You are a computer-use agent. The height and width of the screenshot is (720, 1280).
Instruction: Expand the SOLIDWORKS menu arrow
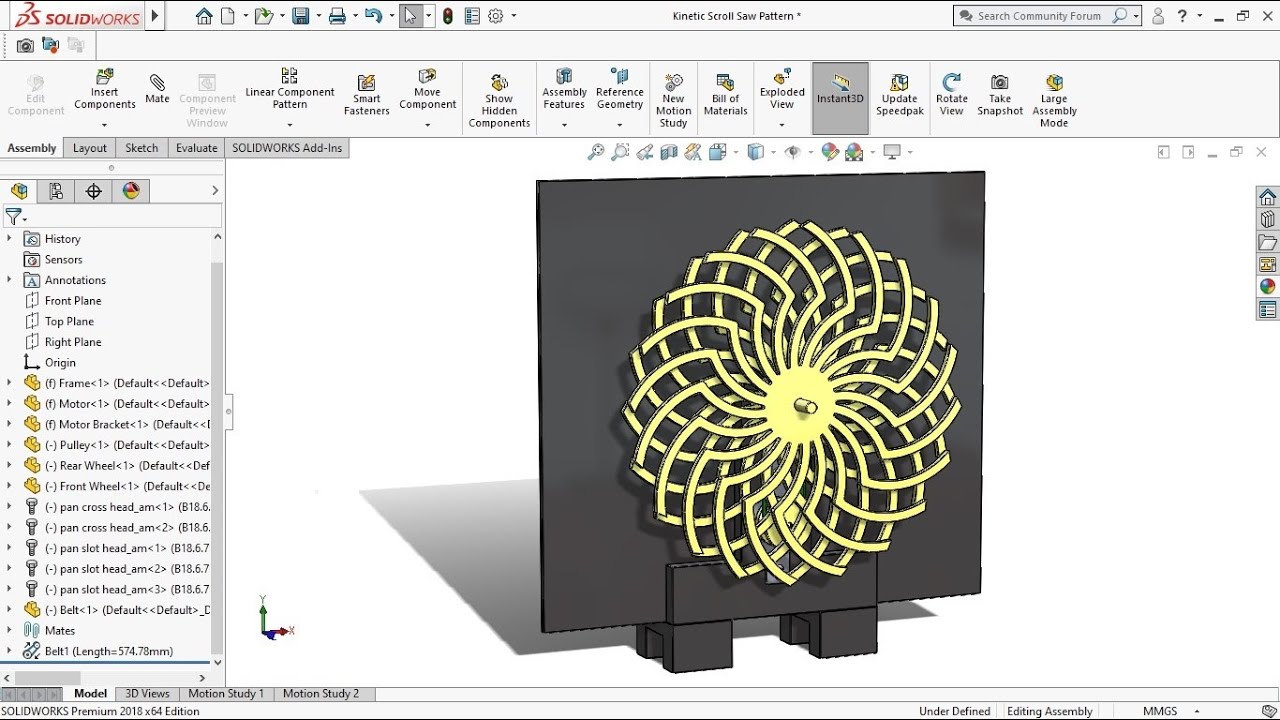154,16
